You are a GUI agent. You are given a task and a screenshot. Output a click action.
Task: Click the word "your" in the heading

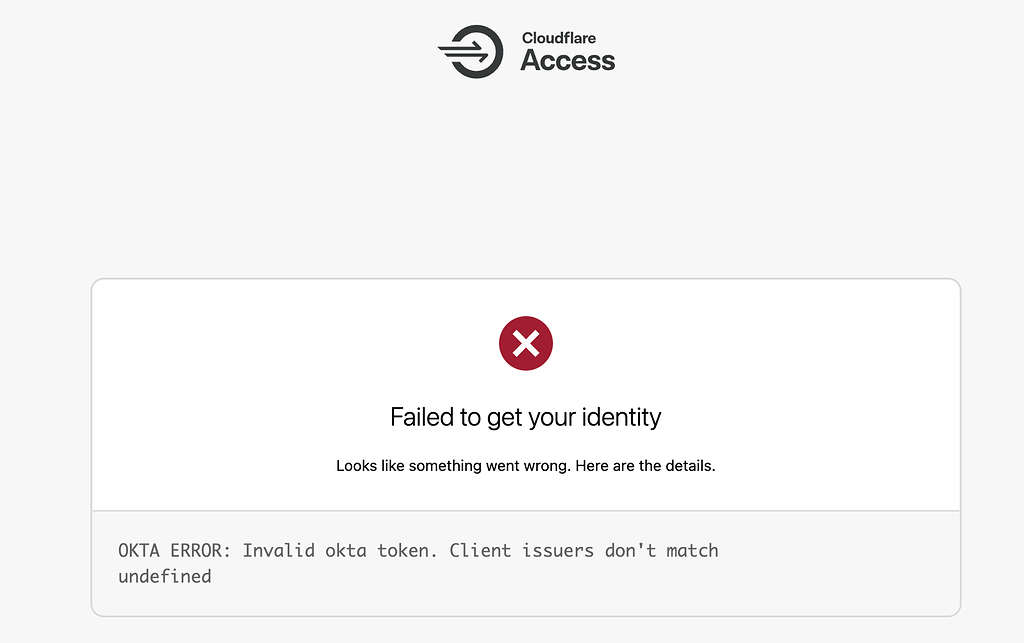[552, 417]
